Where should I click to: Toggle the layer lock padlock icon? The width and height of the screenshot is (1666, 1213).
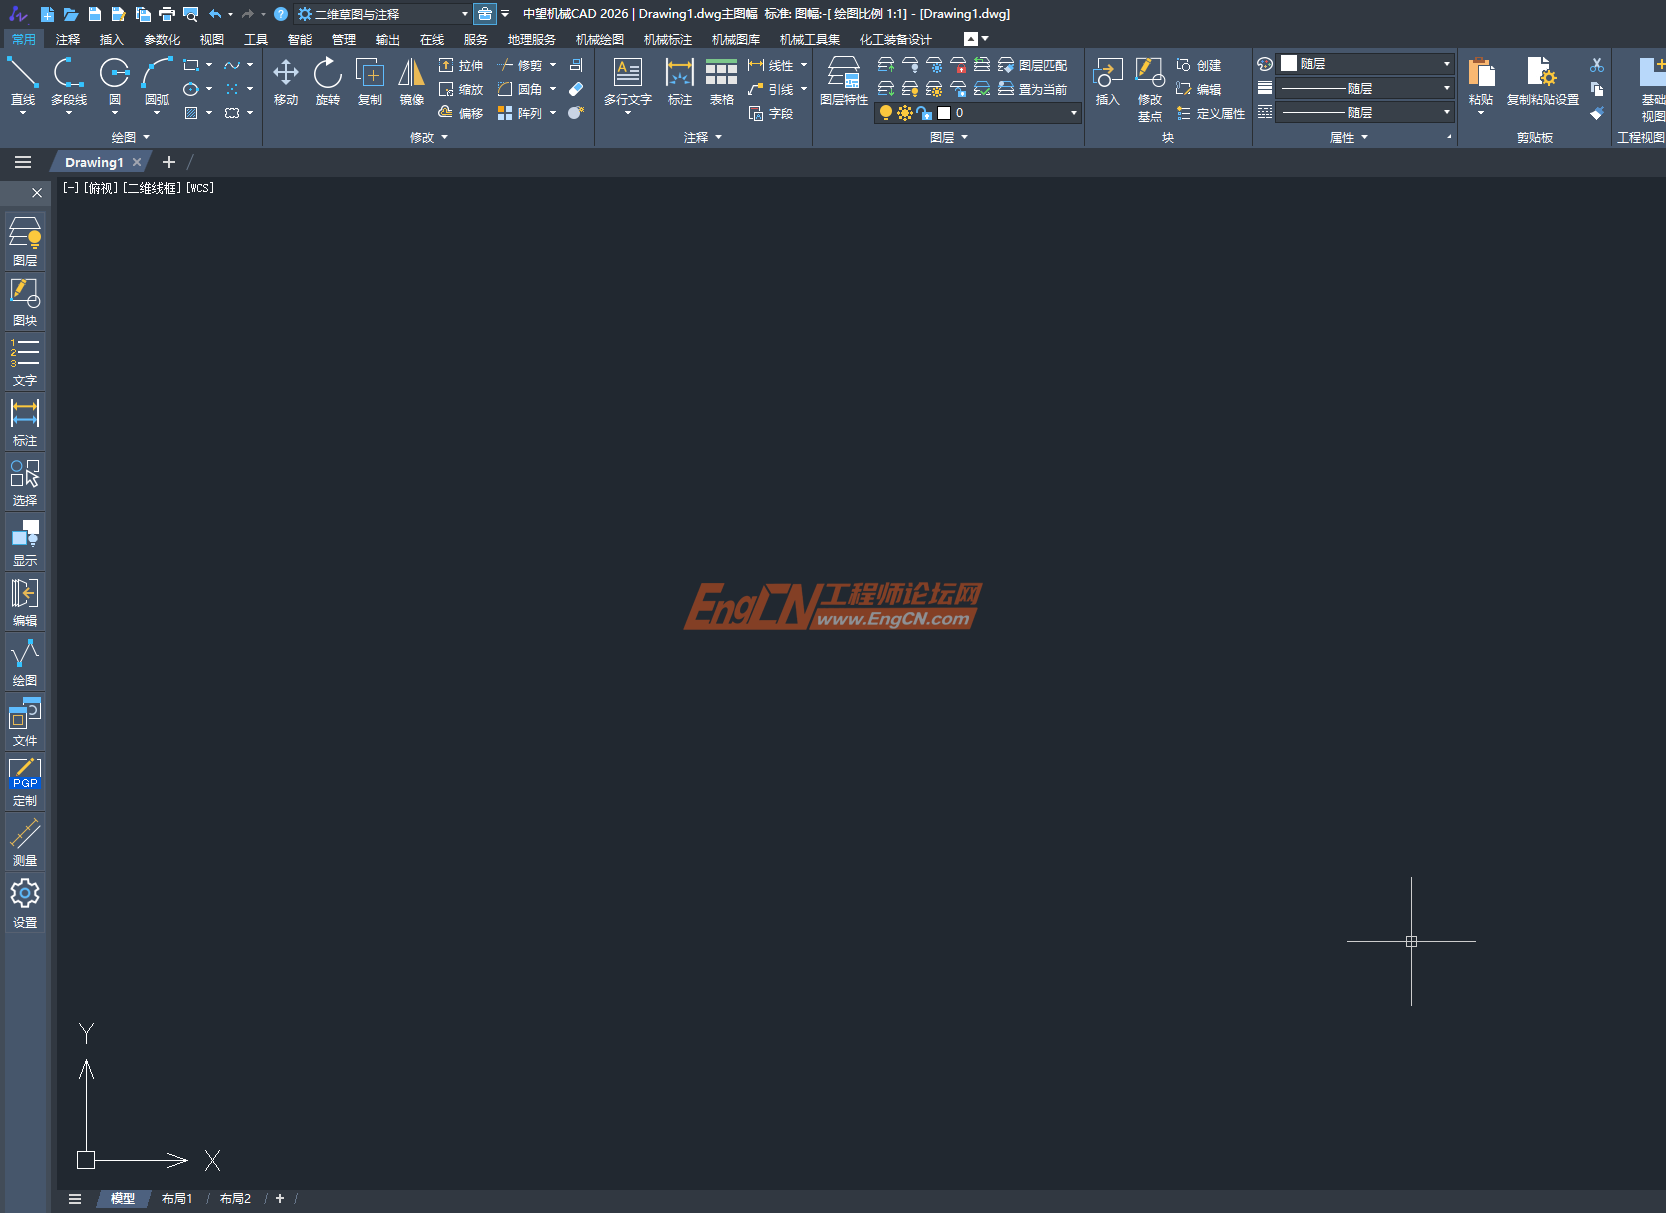(x=925, y=112)
